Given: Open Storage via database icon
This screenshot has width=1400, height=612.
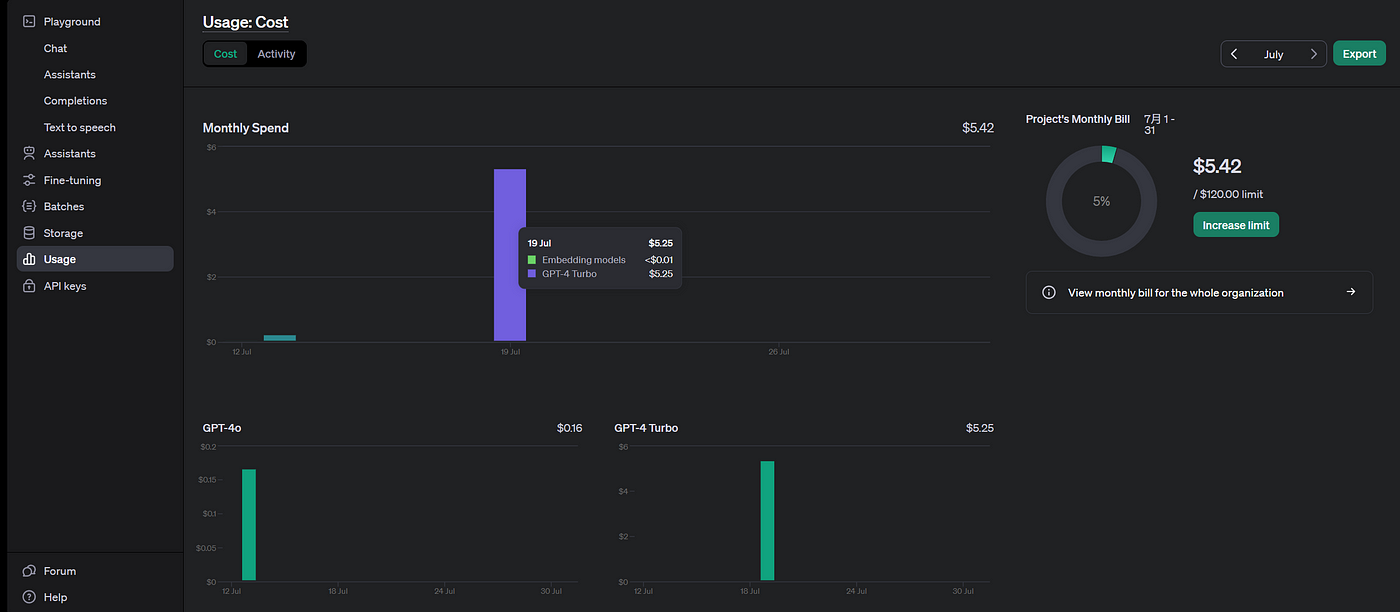Looking at the screenshot, I should pyautogui.click(x=29, y=233).
